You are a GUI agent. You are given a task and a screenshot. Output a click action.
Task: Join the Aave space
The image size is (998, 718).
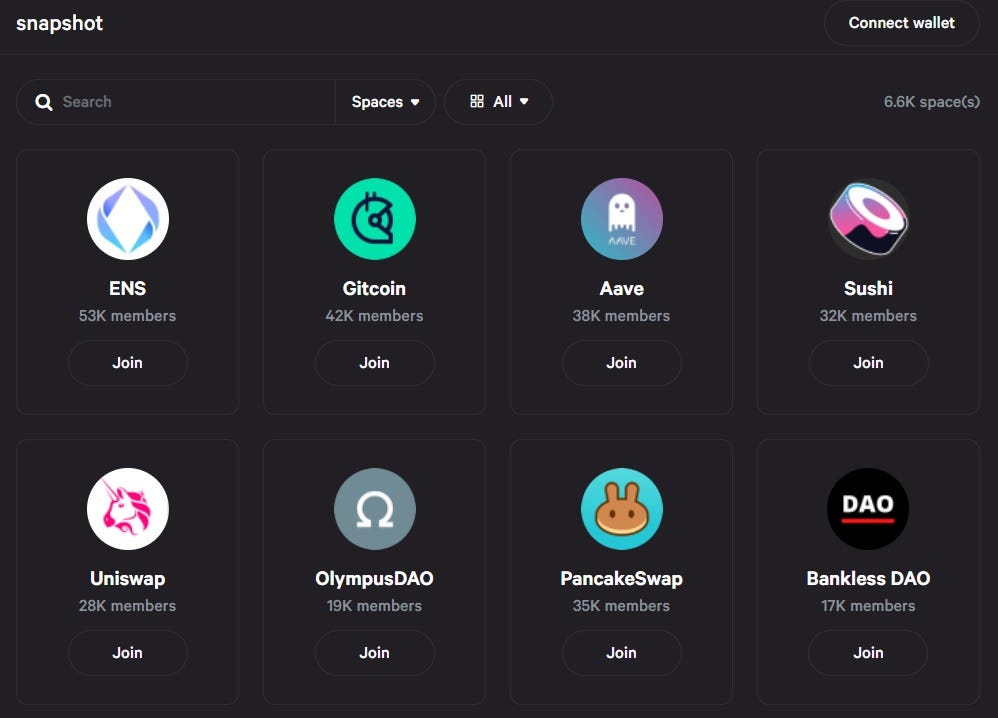622,363
